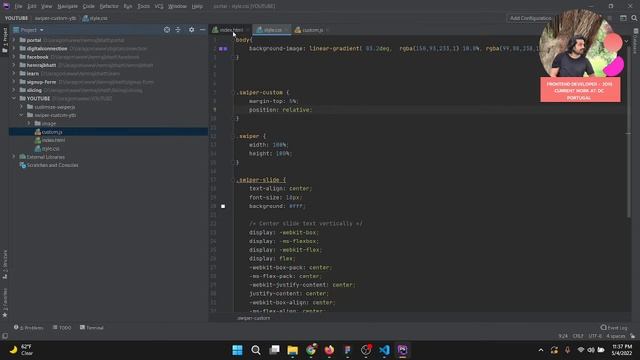Viewport: 640px width, 360px height.
Task: Expand the facebook folder
Action: [x=14, y=57]
